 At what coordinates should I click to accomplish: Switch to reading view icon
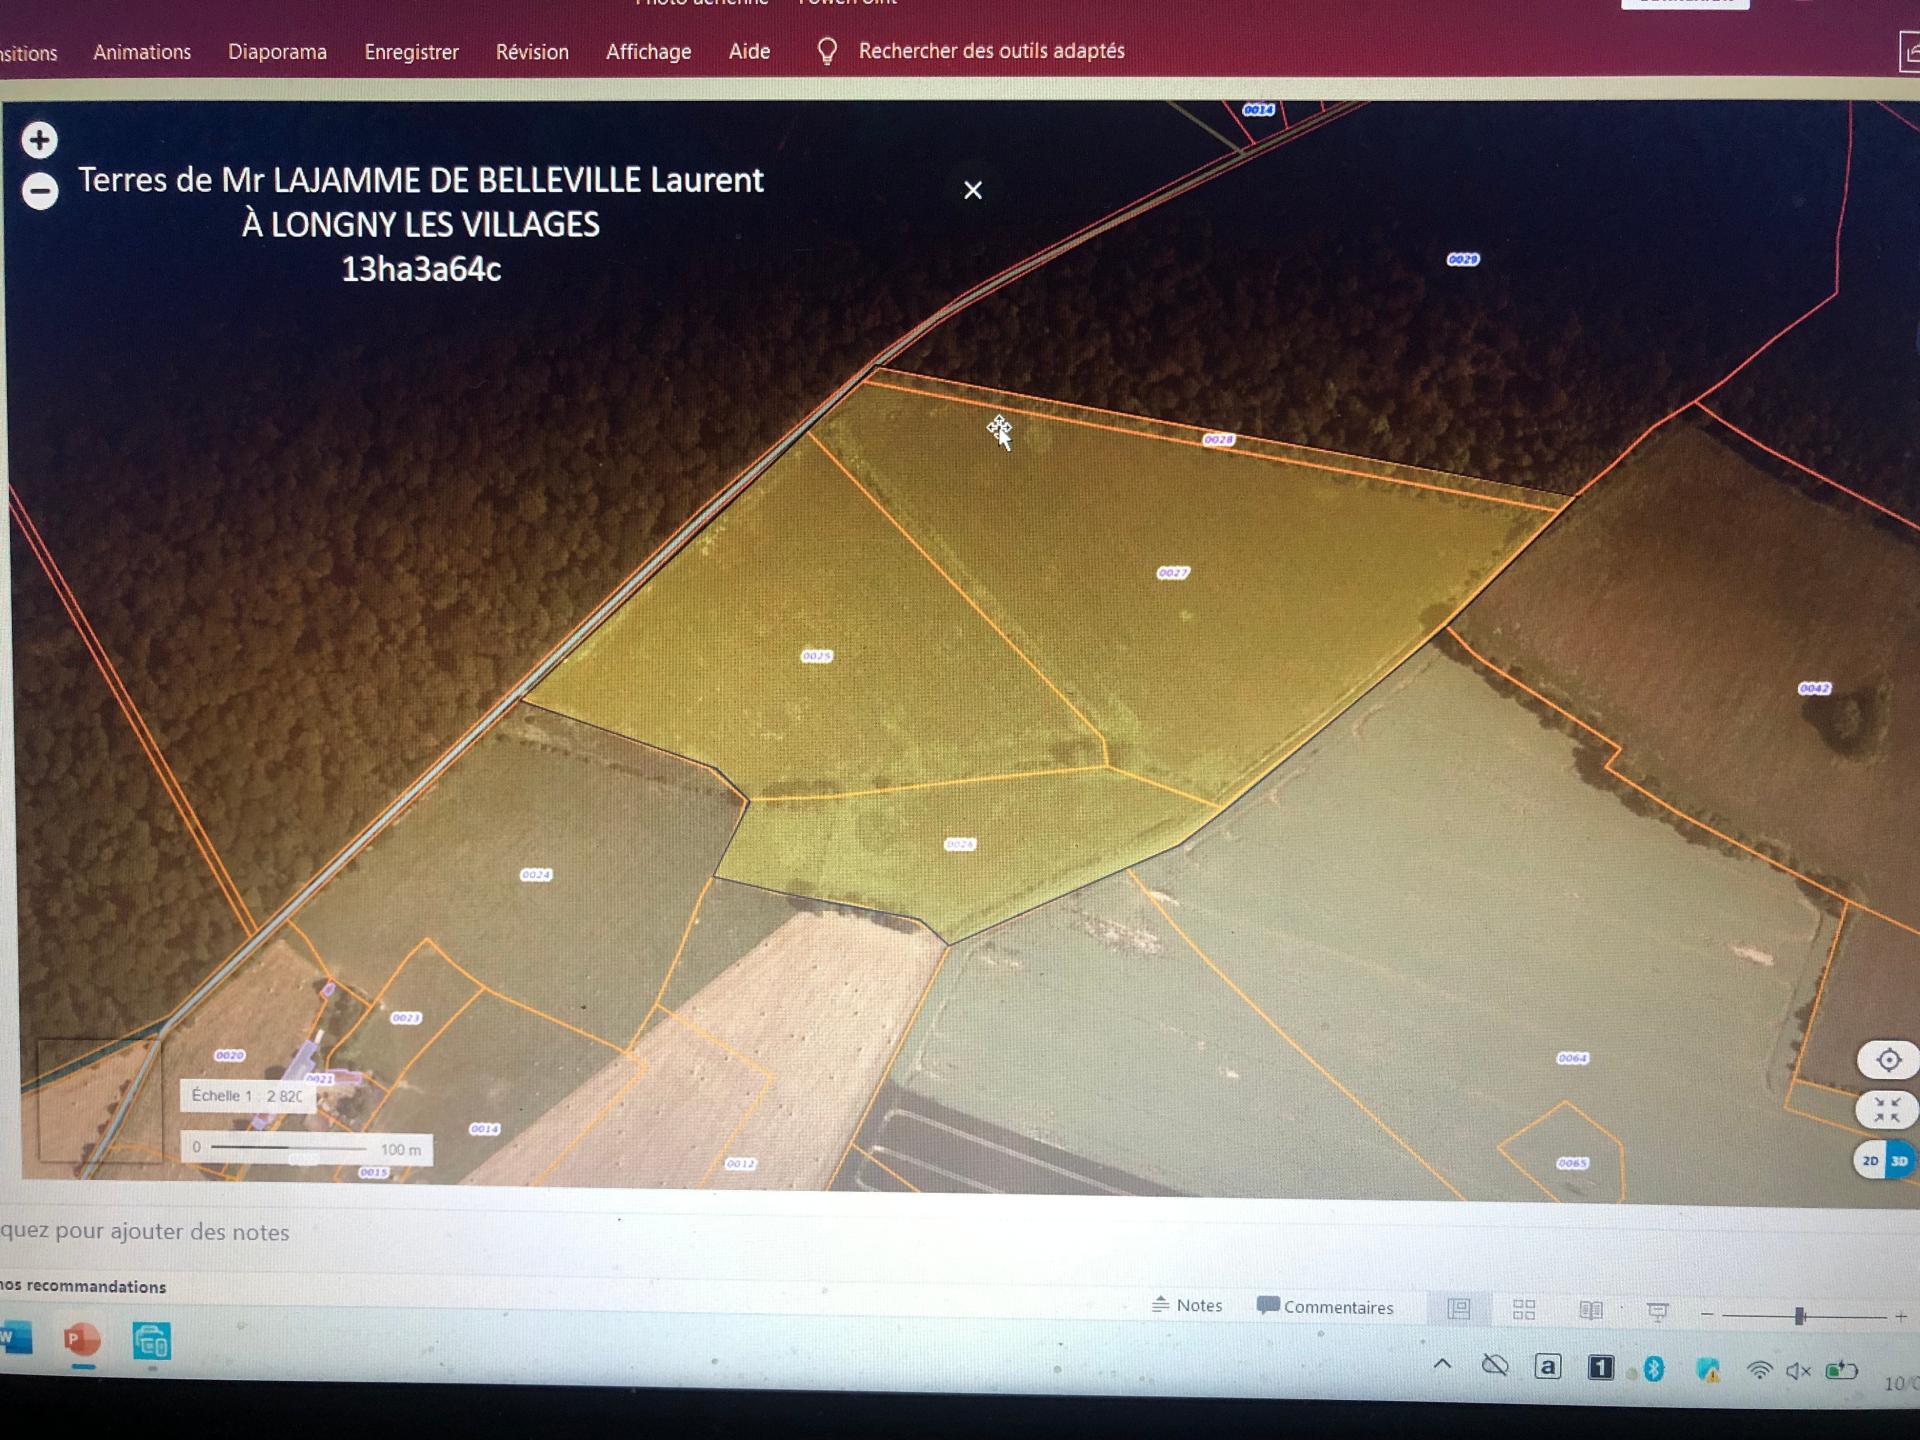[1590, 1310]
